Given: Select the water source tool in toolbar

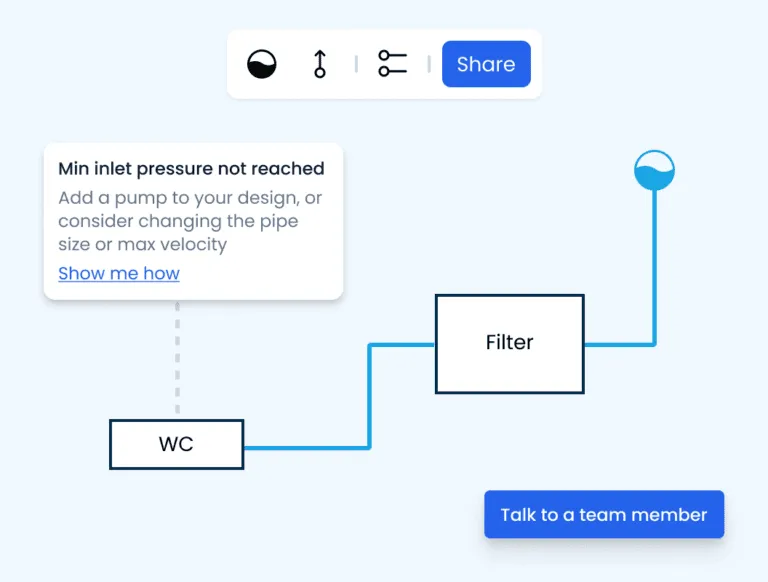Looking at the screenshot, I should click(262, 64).
